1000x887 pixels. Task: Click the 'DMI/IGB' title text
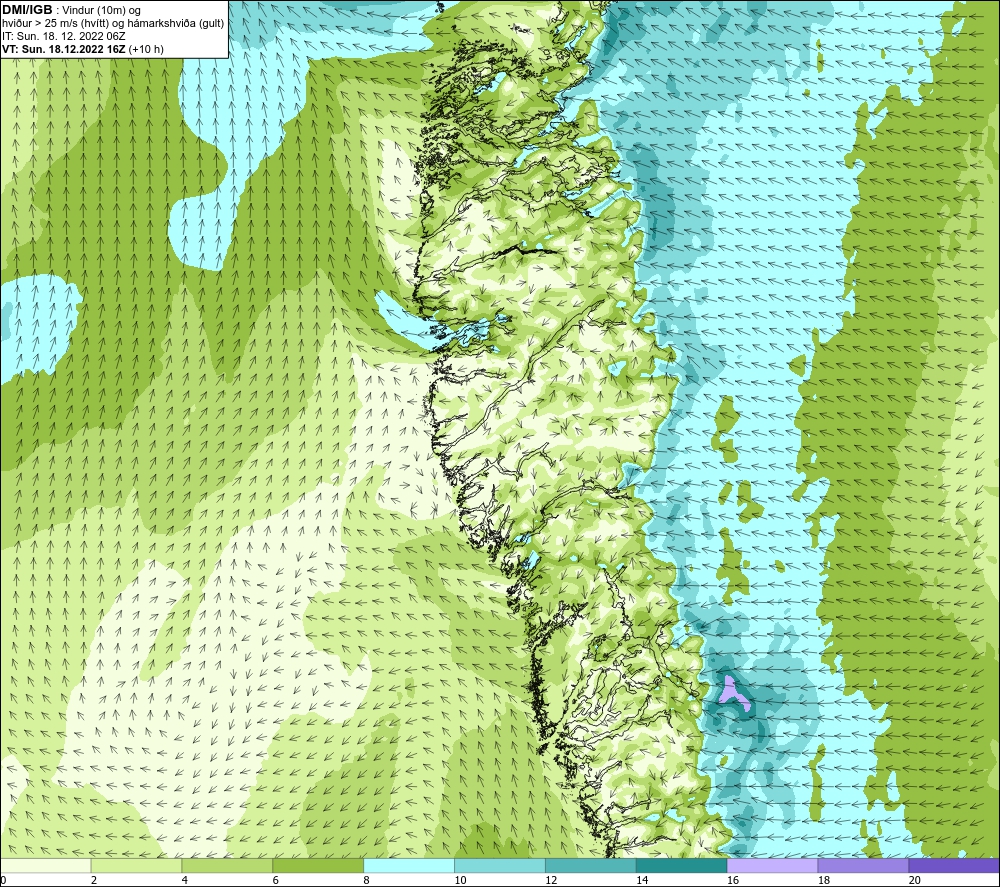[x=27, y=10]
